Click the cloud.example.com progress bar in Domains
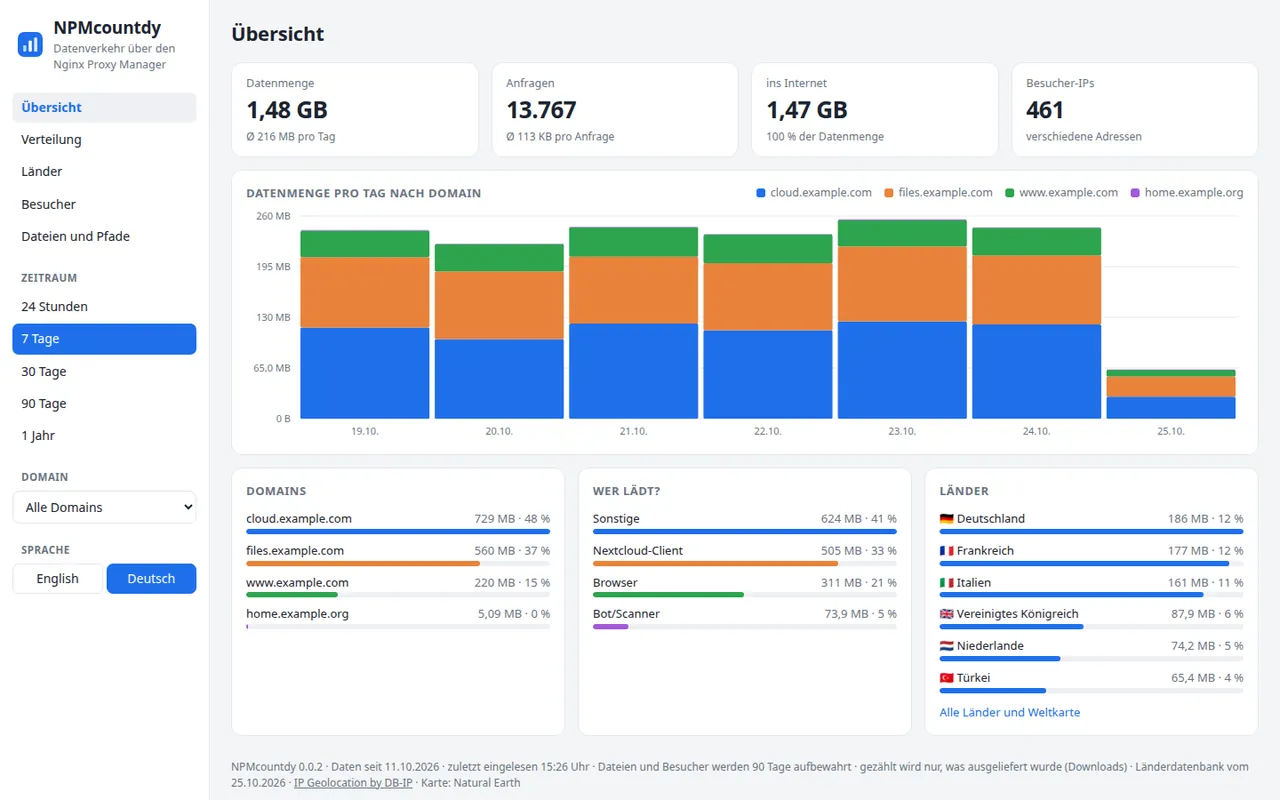The image size is (1280, 800). point(398,532)
